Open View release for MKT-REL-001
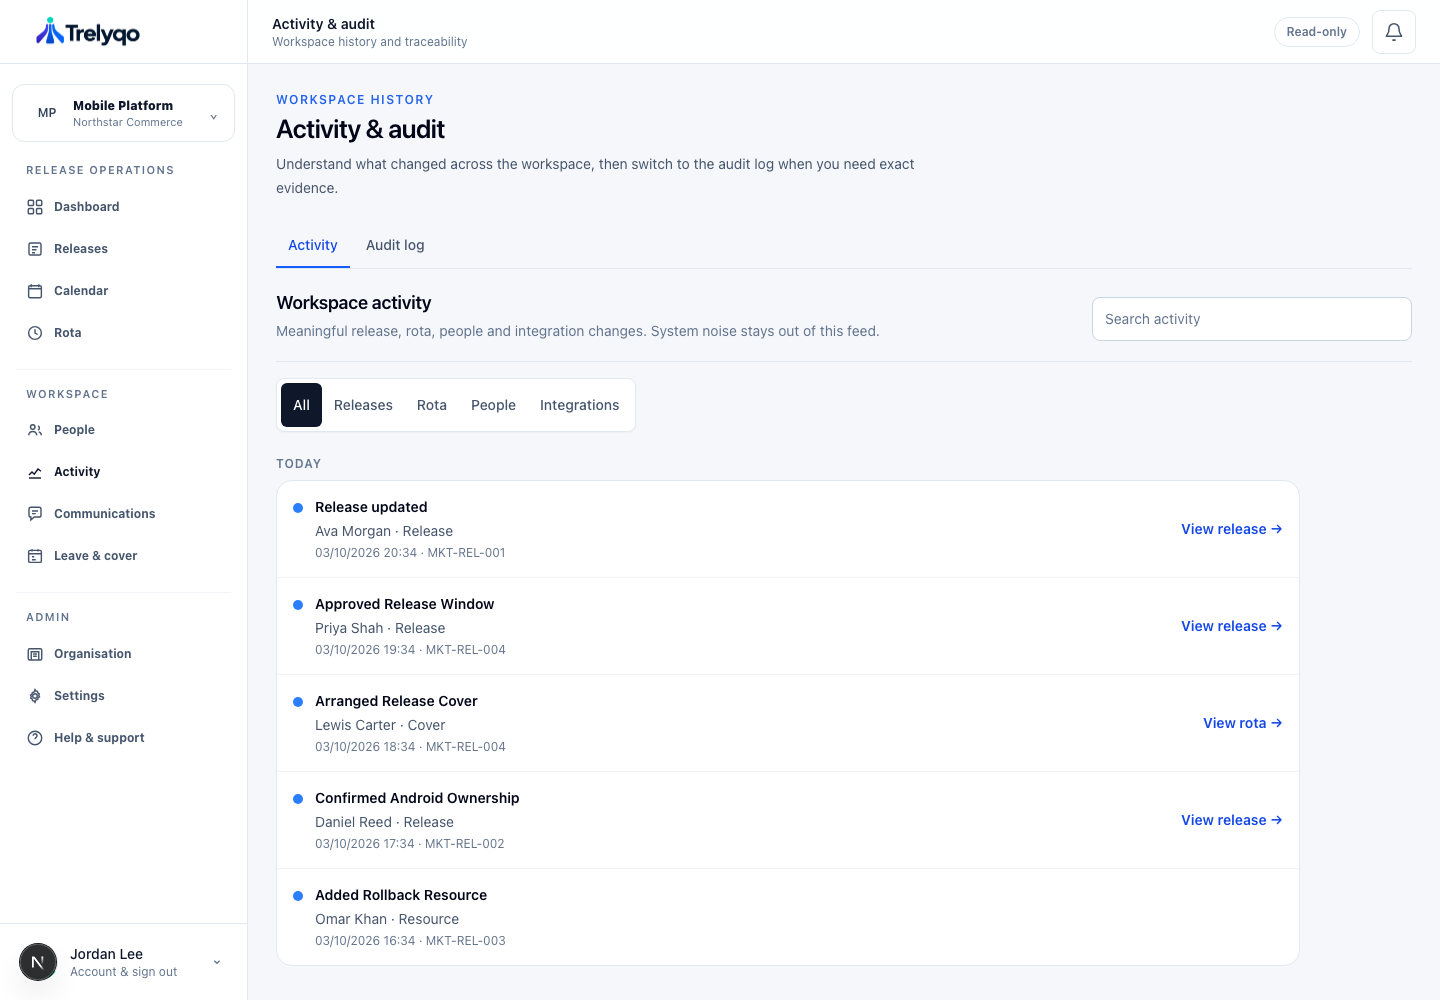Viewport: 1440px width, 1000px height. pyautogui.click(x=1232, y=529)
